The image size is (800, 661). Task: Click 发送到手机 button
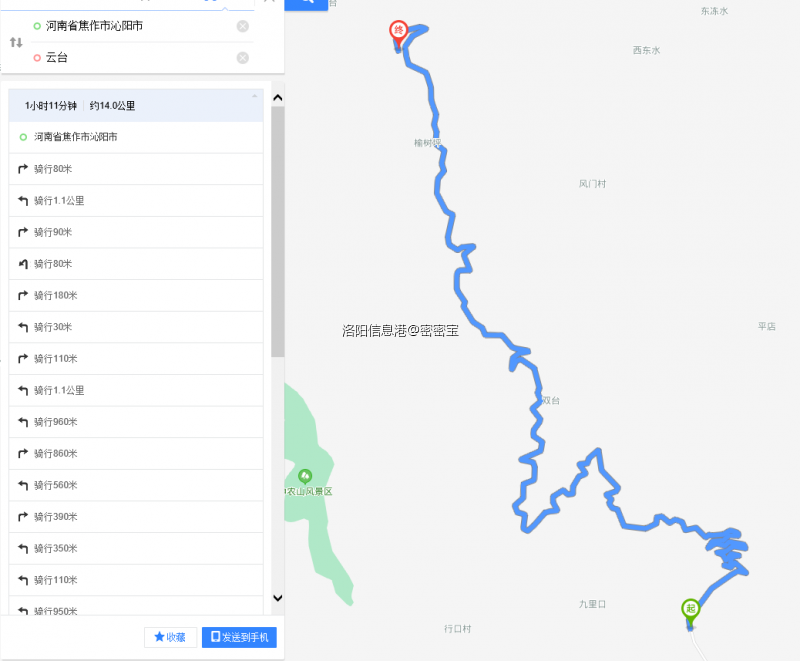(x=239, y=637)
